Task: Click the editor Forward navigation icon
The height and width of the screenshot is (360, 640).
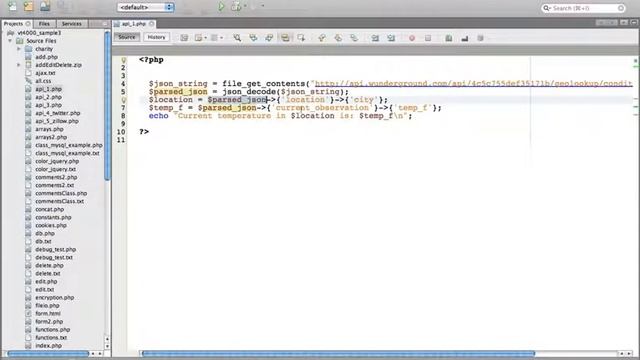Action: click(x=214, y=38)
